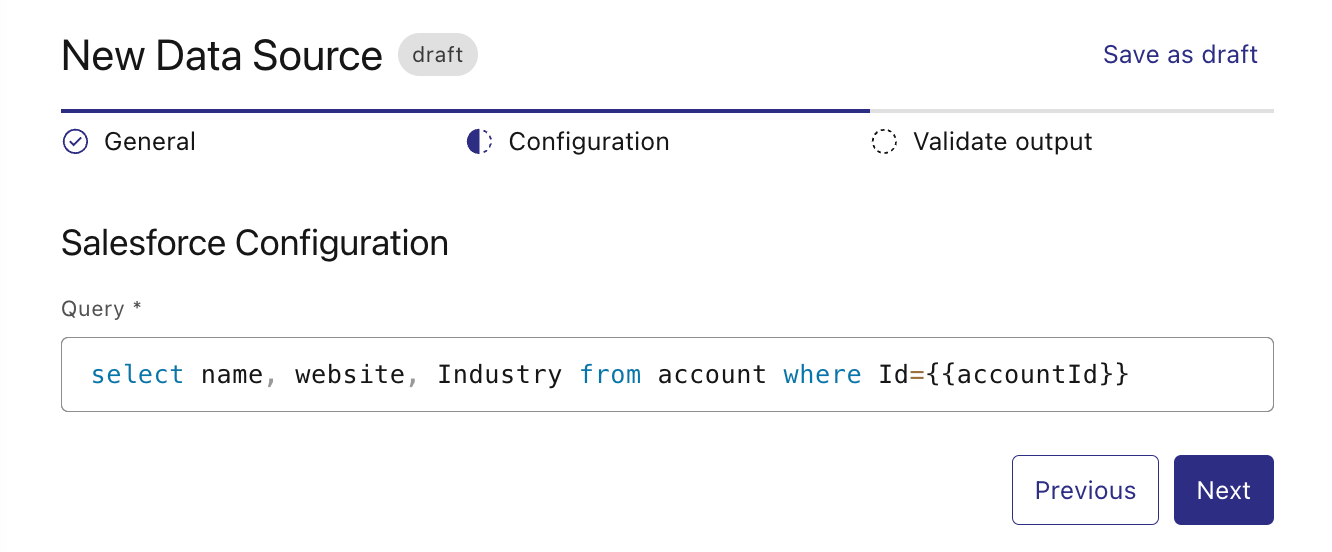Select the Configuration step label

pyautogui.click(x=589, y=142)
